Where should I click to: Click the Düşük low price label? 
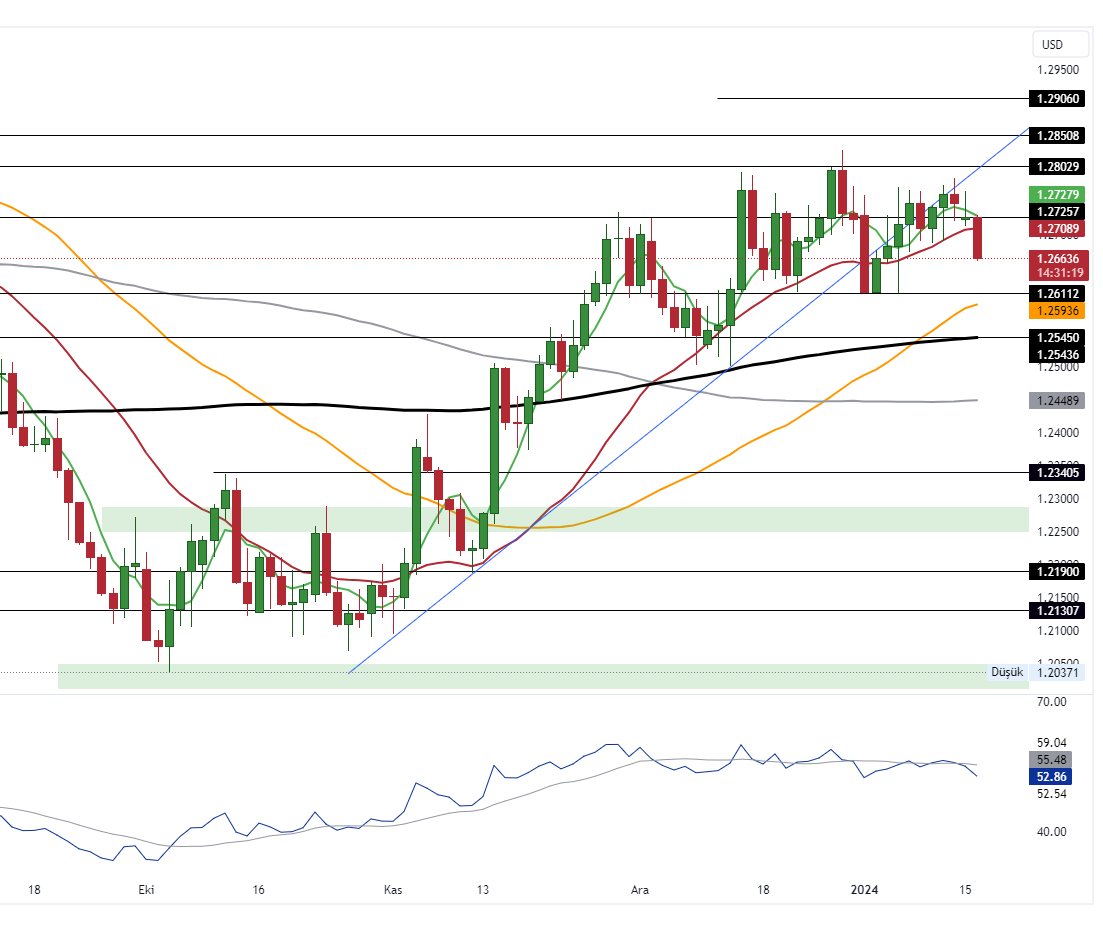[1006, 672]
